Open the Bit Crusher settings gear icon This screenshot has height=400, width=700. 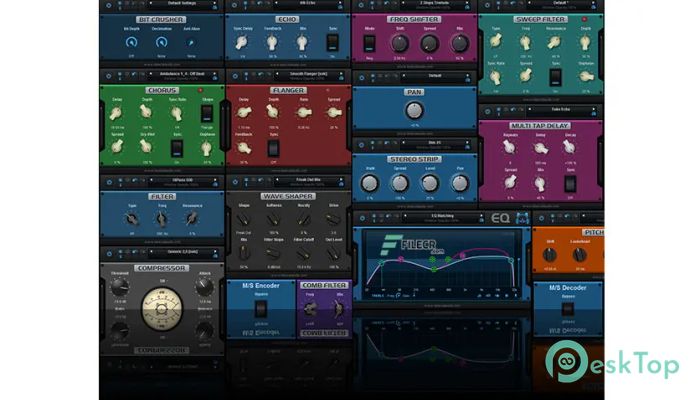(108, 5)
